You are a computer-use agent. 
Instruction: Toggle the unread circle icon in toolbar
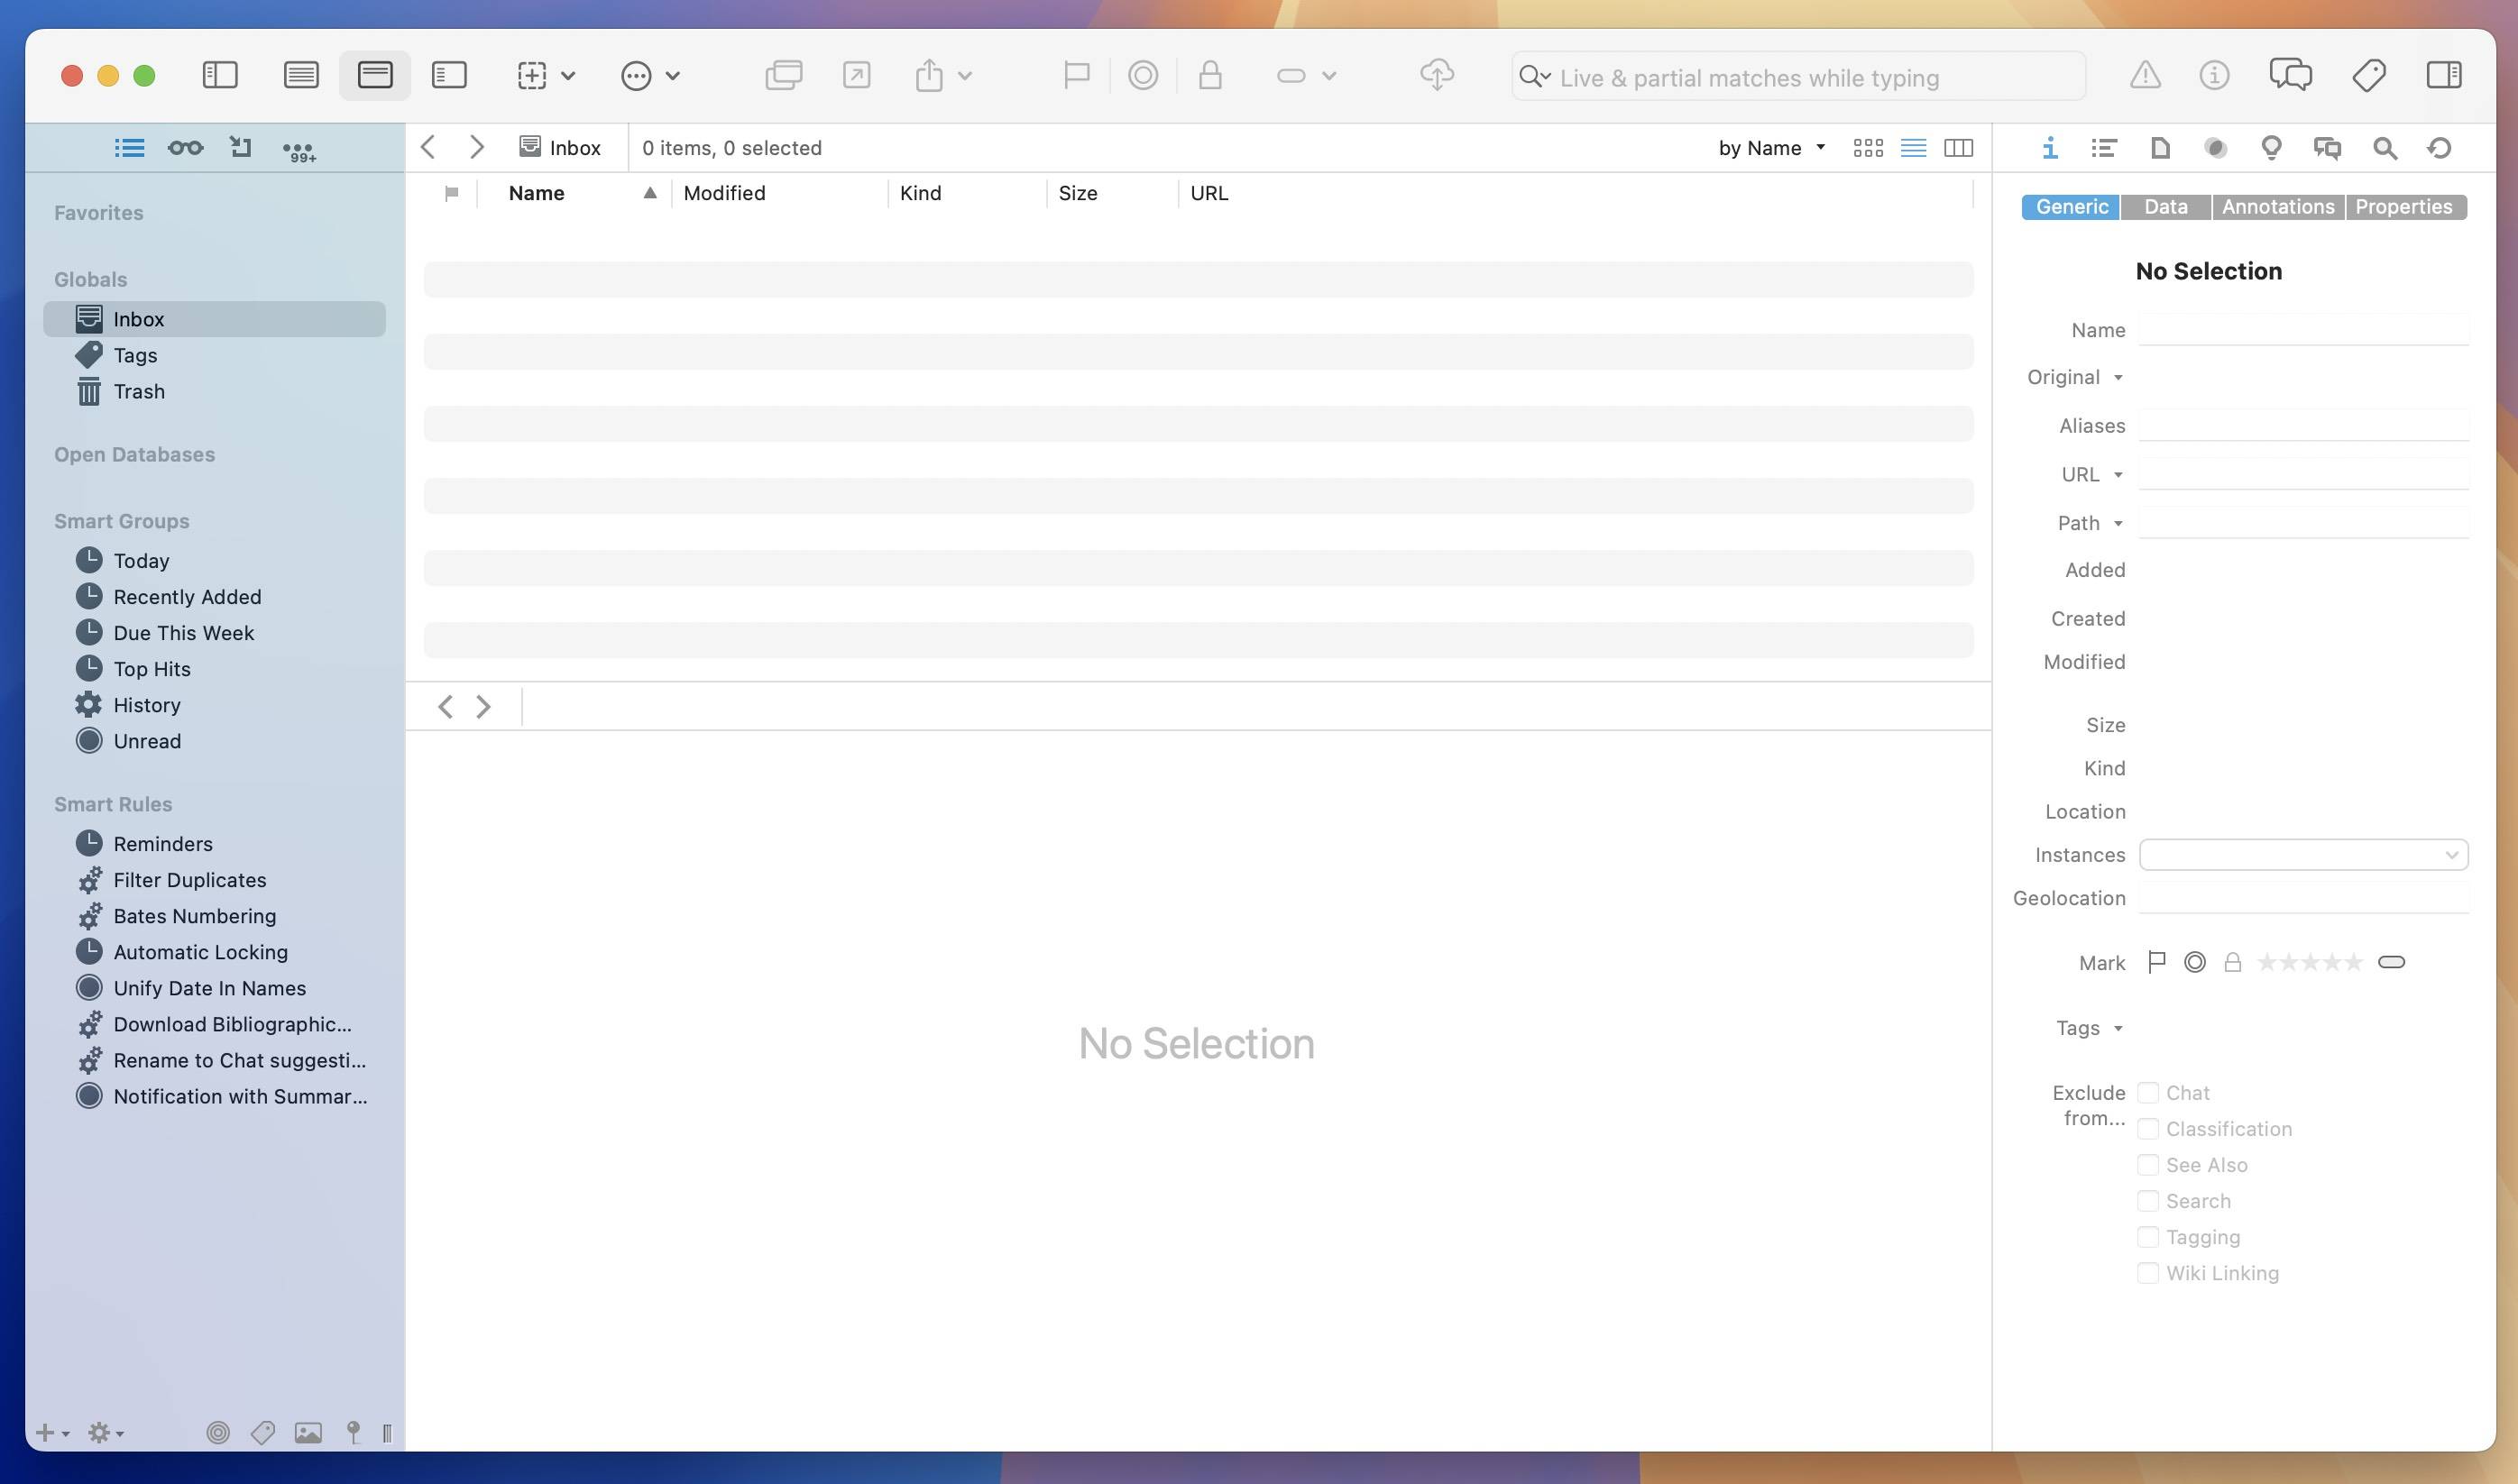pos(1143,75)
